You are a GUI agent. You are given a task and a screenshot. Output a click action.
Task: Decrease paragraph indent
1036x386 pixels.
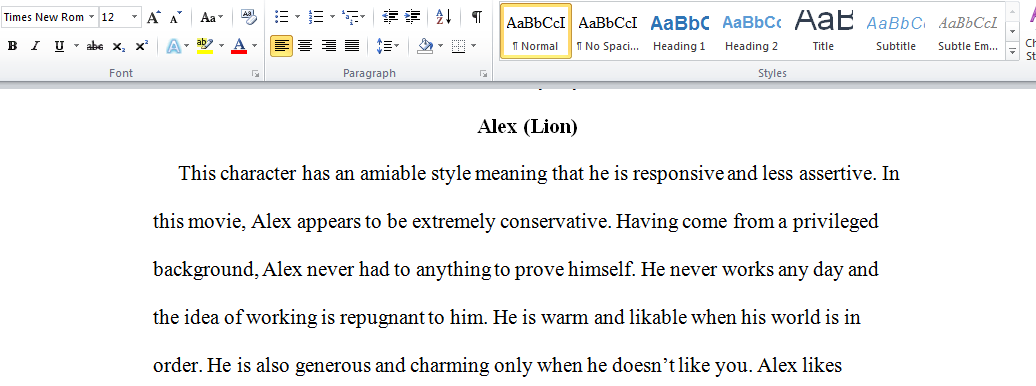click(390, 17)
